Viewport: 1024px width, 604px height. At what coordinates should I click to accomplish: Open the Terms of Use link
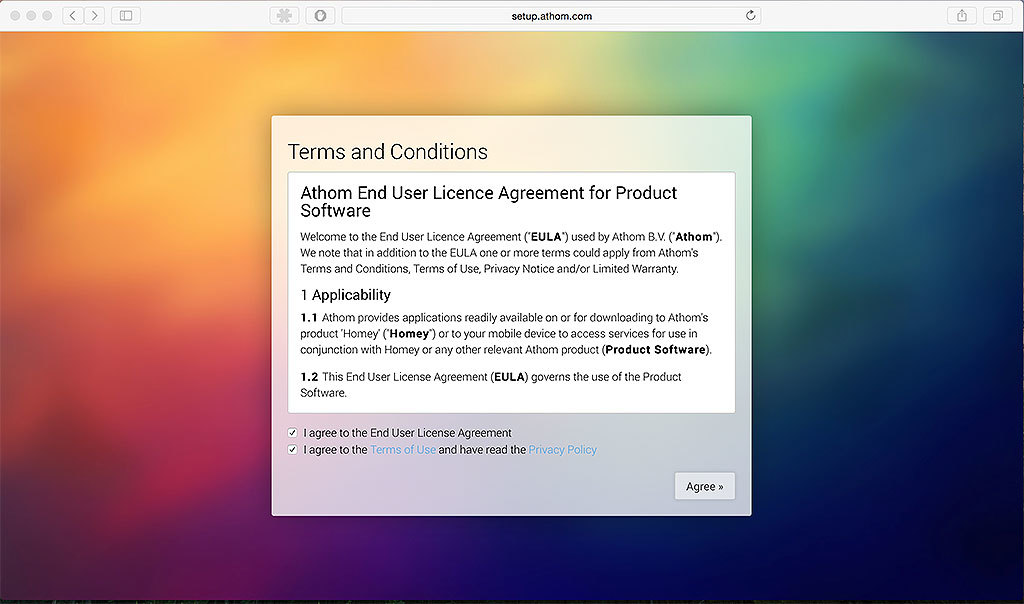[403, 449]
